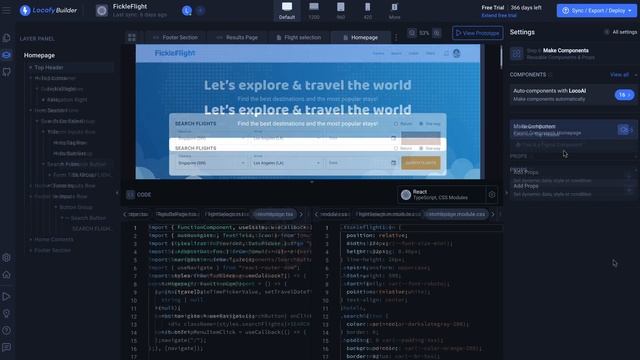Click View all components link
Image resolution: width=640 pixels, height=360 pixels.
pyautogui.click(x=619, y=75)
